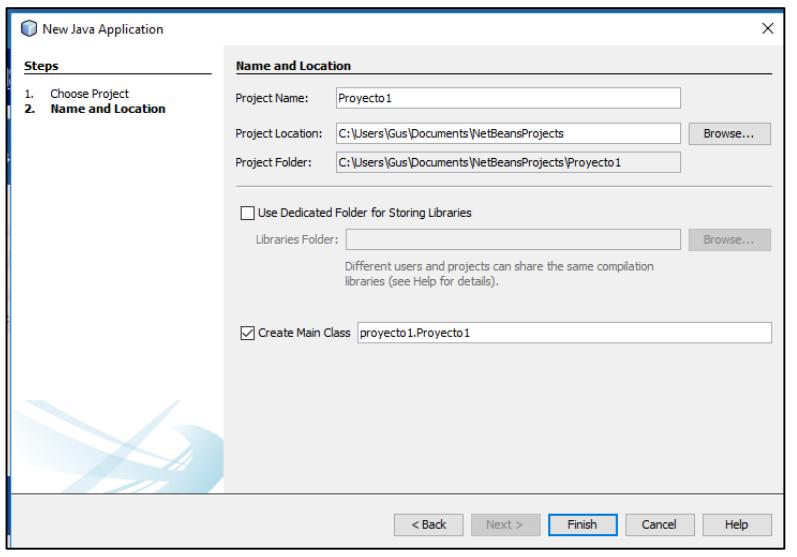The width and height of the screenshot is (797, 557).
Task: Edit the main class name proyecto1.Proyecto1
Action: click(564, 332)
